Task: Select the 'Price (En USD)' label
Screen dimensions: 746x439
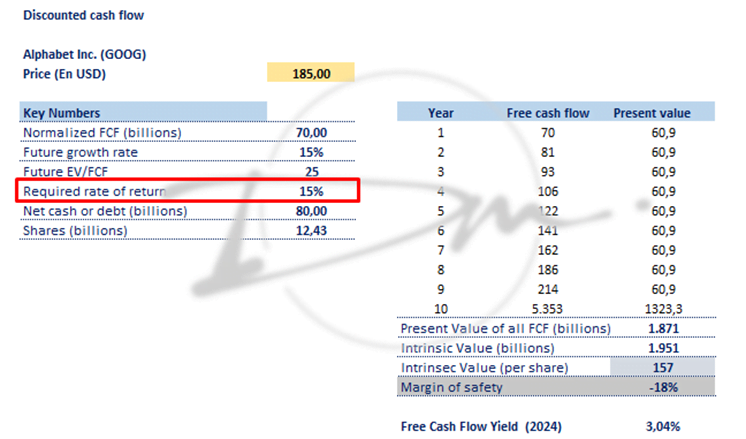Action: [64, 74]
